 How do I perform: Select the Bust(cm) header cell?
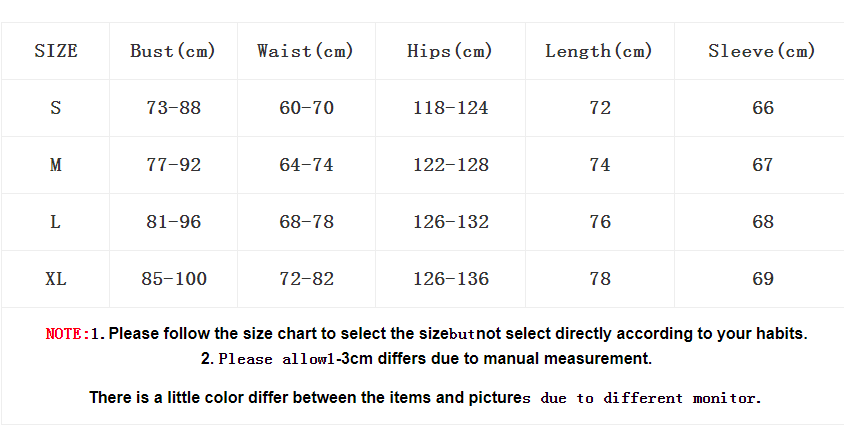[x=173, y=51]
